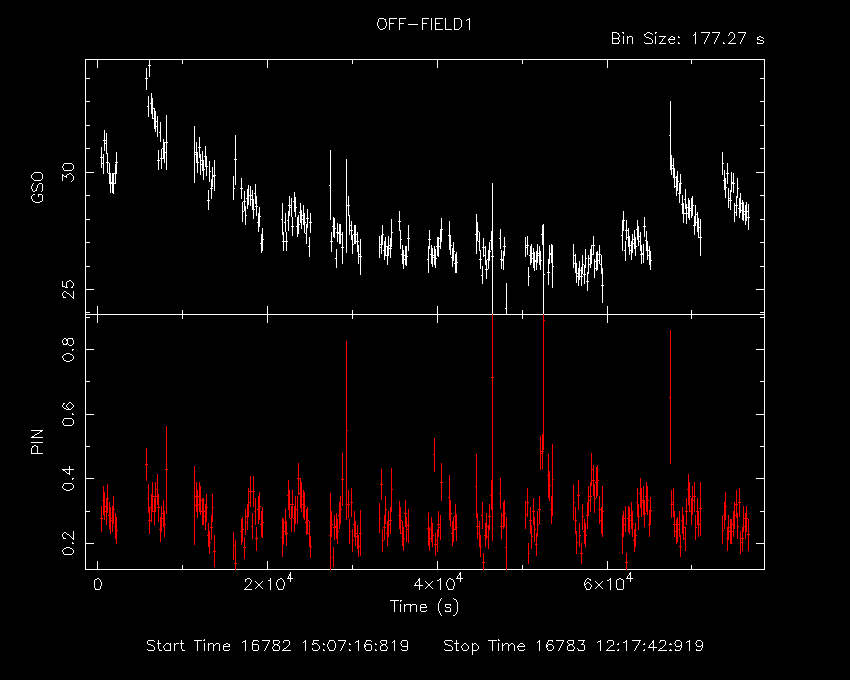Click the x-axis tick label 2×10^4
The height and width of the screenshot is (680, 850).
click(x=268, y=583)
